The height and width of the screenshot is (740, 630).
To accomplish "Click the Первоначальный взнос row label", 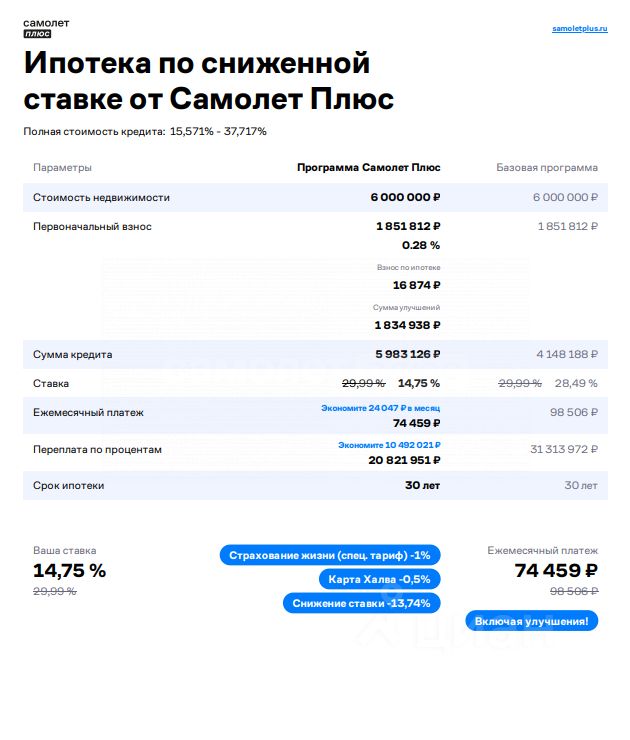I will point(92,227).
